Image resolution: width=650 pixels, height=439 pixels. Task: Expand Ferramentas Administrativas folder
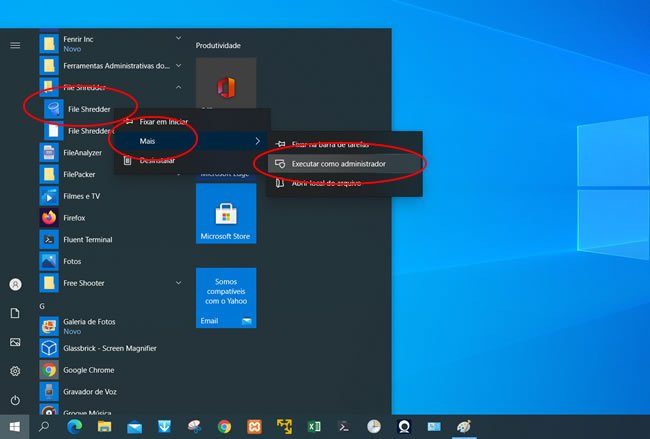[x=110, y=66]
